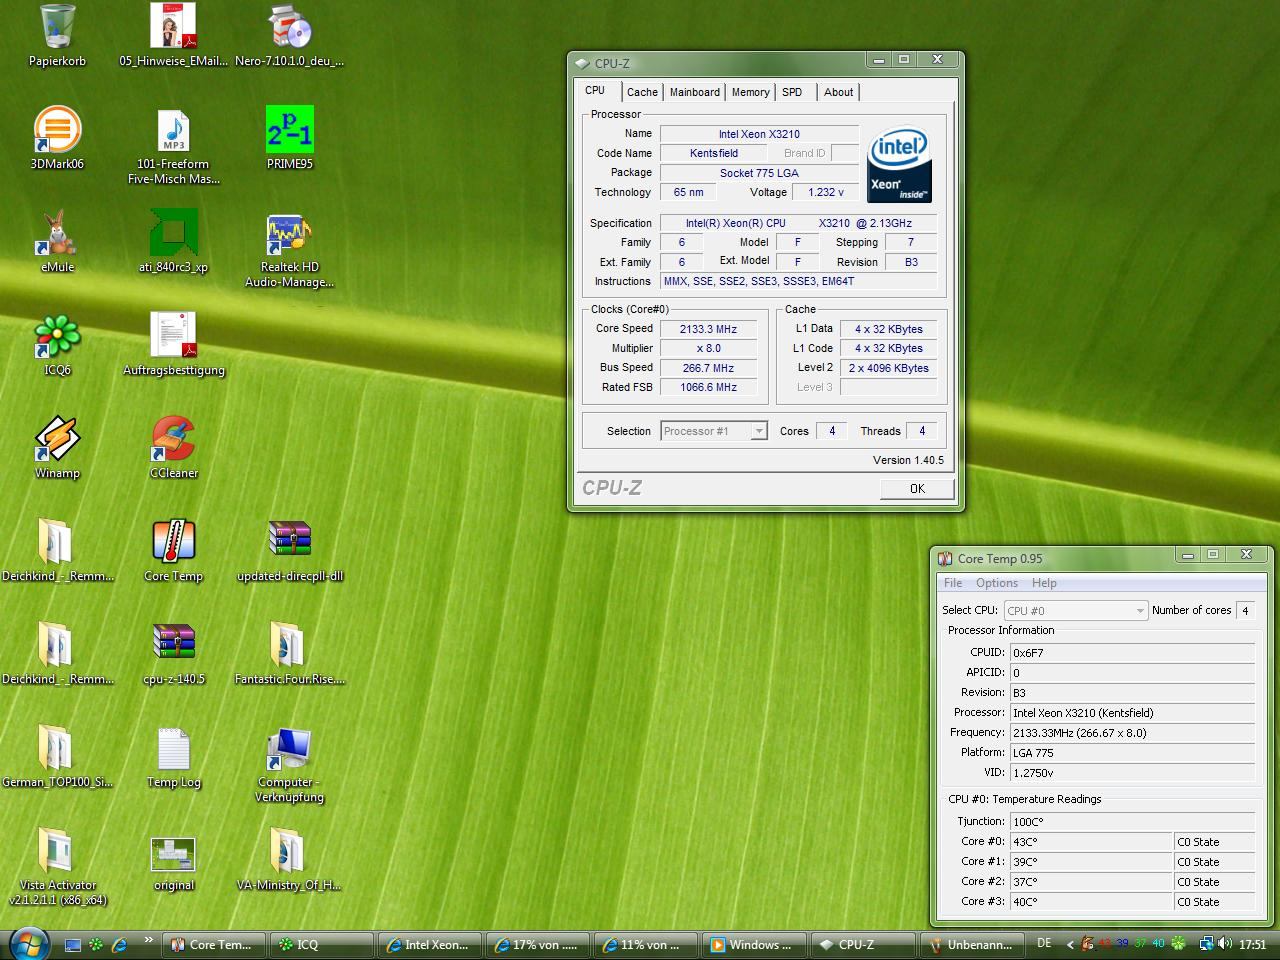Open the File menu in Core Temp
The width and height of the screenshot is (1280, 960).
click(x=953, y=583)
